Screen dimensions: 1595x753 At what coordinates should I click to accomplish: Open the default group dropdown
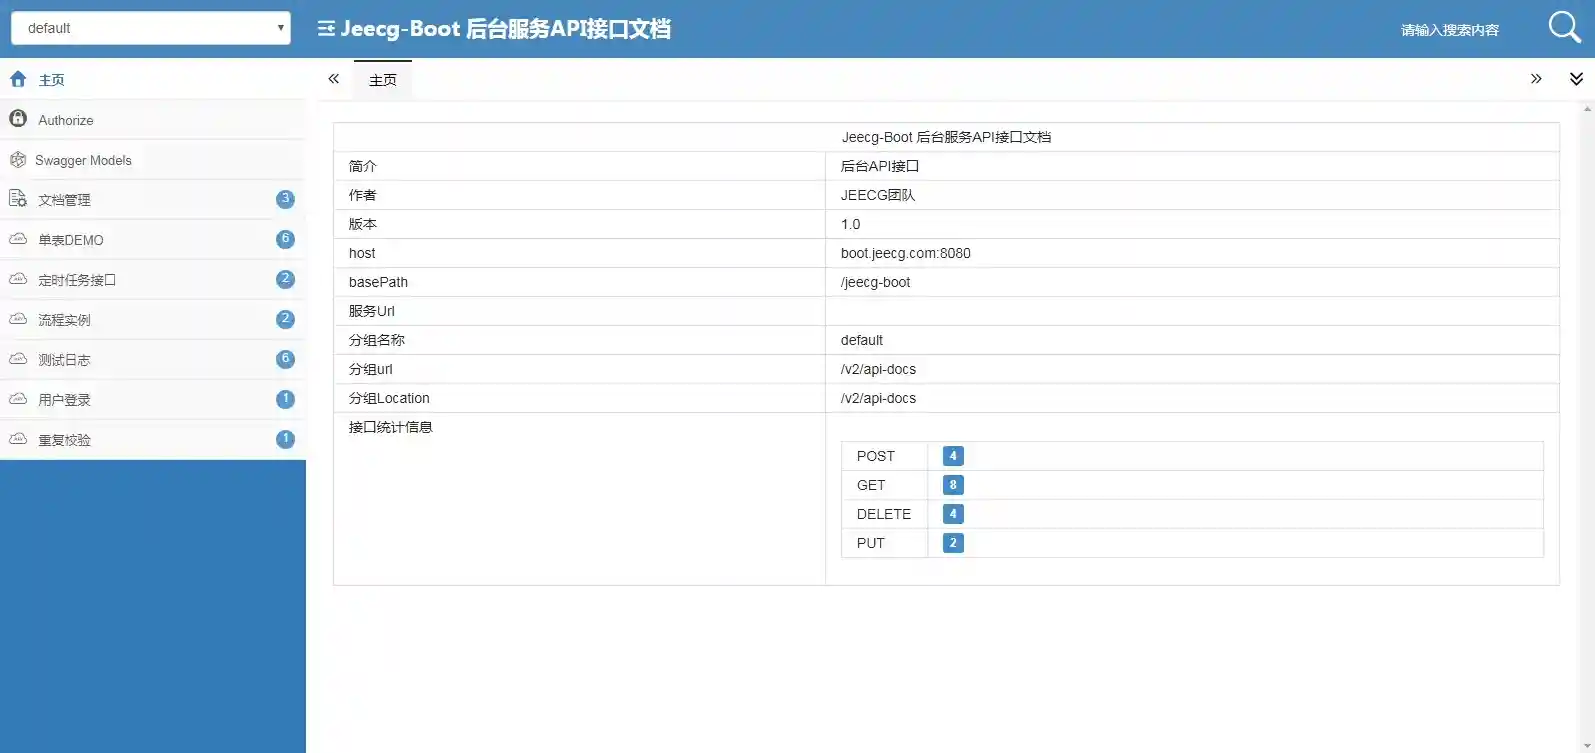pos(151,28)
